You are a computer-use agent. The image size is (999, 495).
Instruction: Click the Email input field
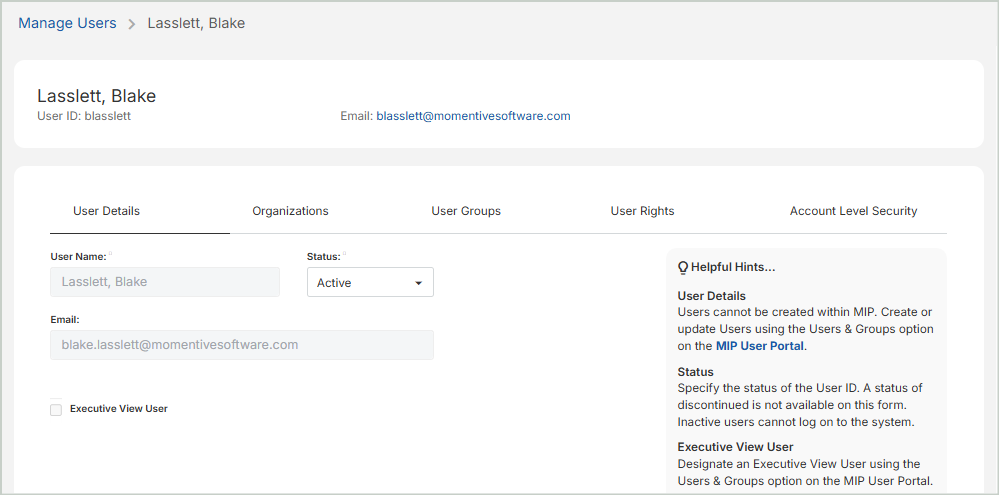pos(241,345)
